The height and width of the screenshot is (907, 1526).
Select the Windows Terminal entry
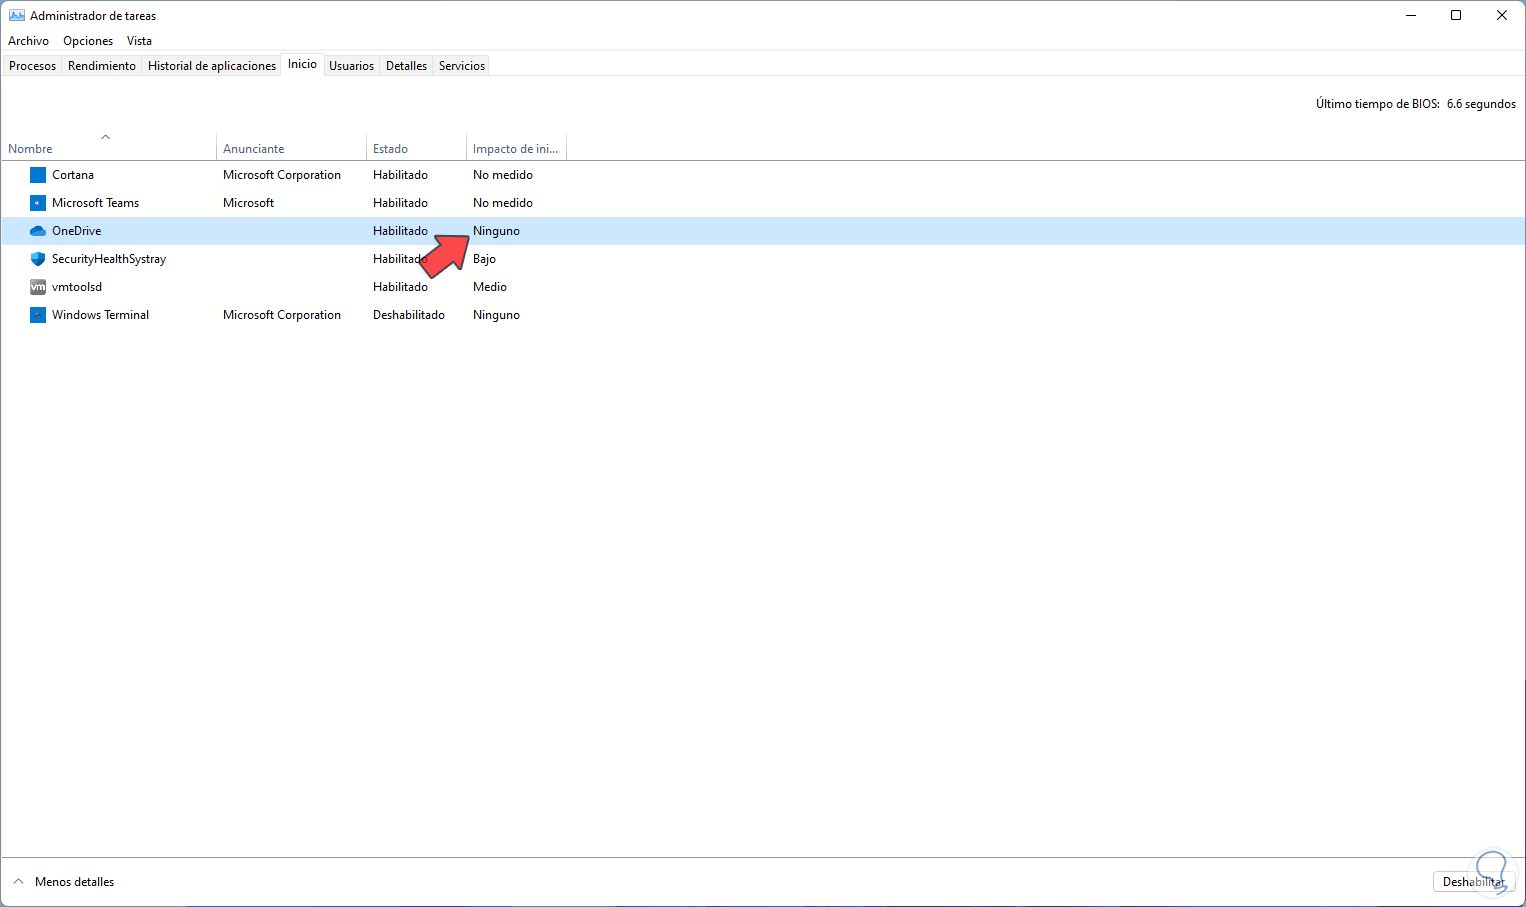pos(100,315)
